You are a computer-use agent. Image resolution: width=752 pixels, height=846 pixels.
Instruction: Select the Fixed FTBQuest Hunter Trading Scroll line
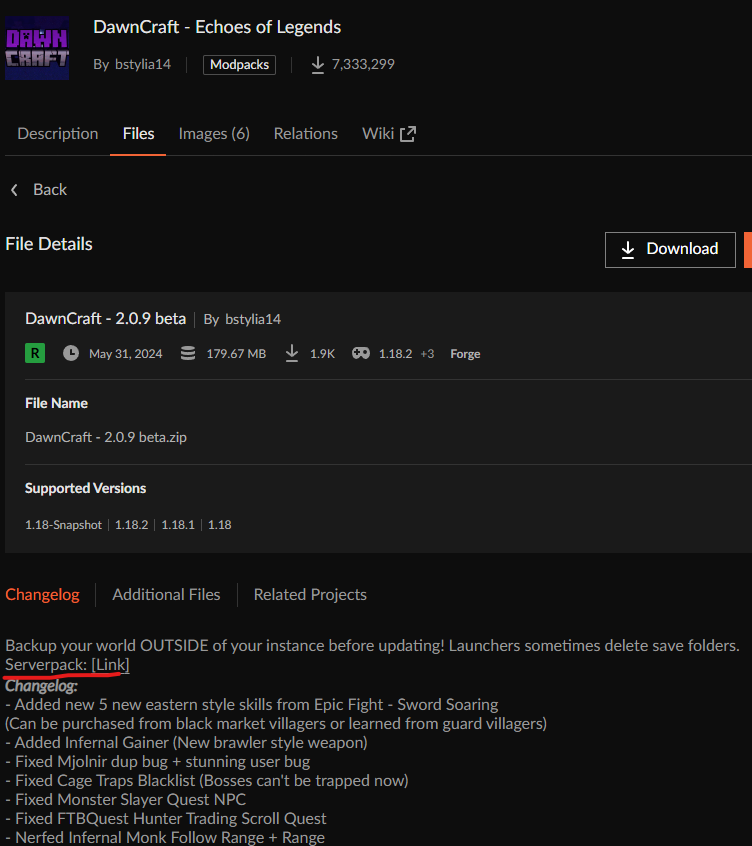click(166, 818)
